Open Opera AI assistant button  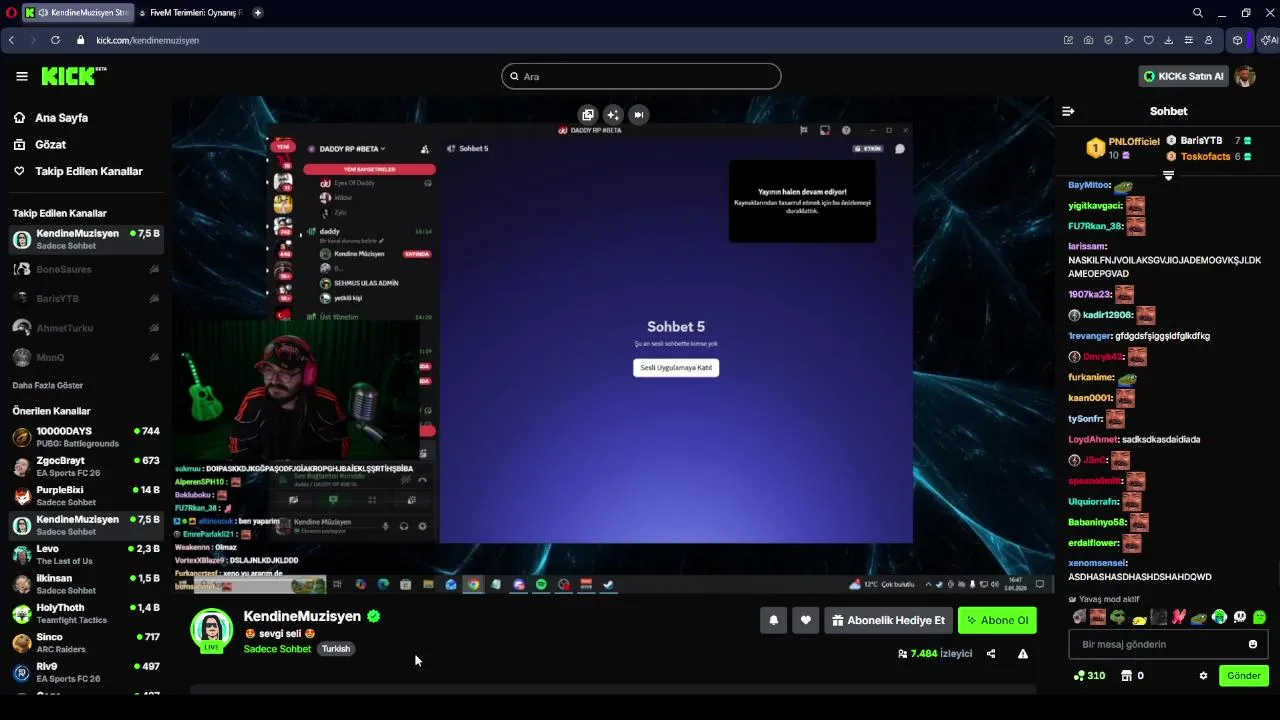(x=1270, y=40)
